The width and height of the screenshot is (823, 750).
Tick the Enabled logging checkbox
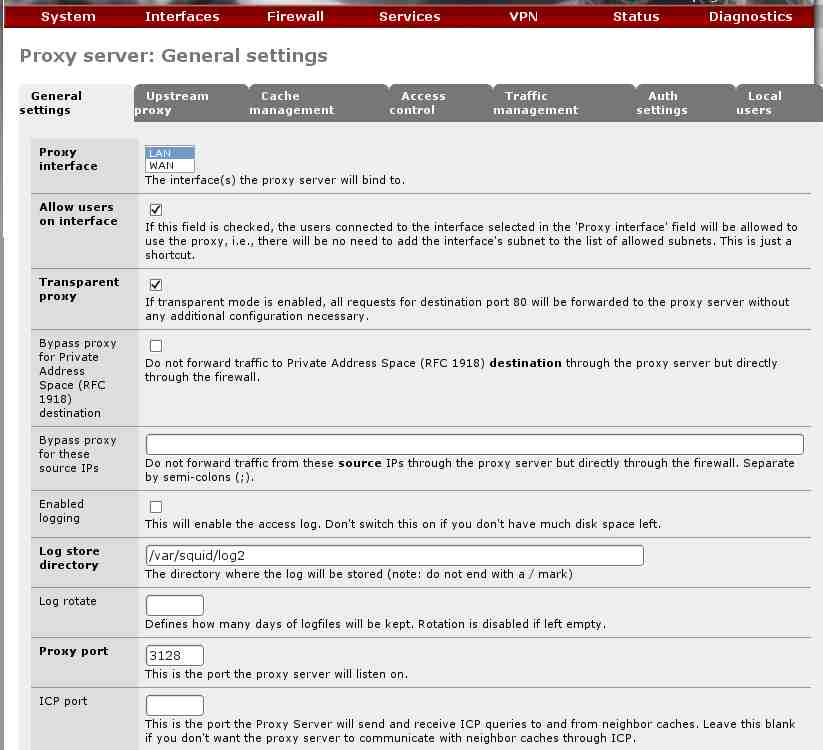click(156, 507)
